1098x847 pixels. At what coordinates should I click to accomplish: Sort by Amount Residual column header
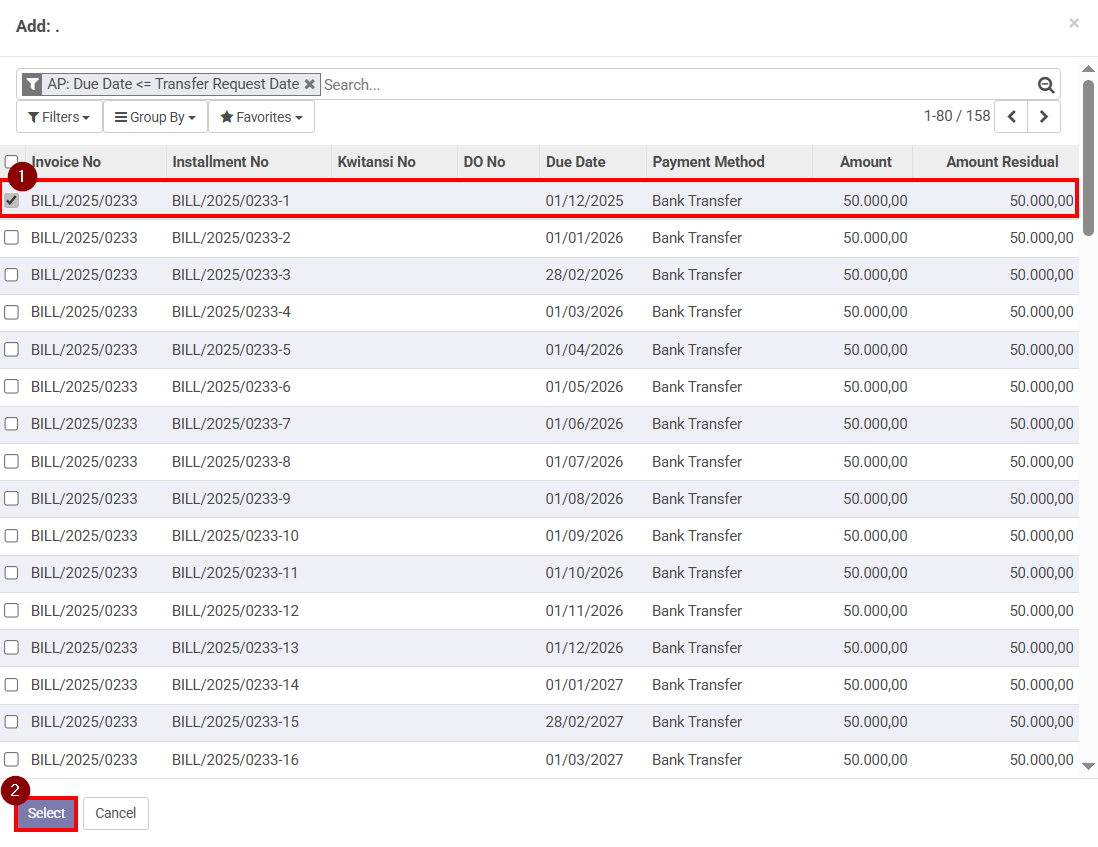pyautogui.click(x=1002, y=162)
